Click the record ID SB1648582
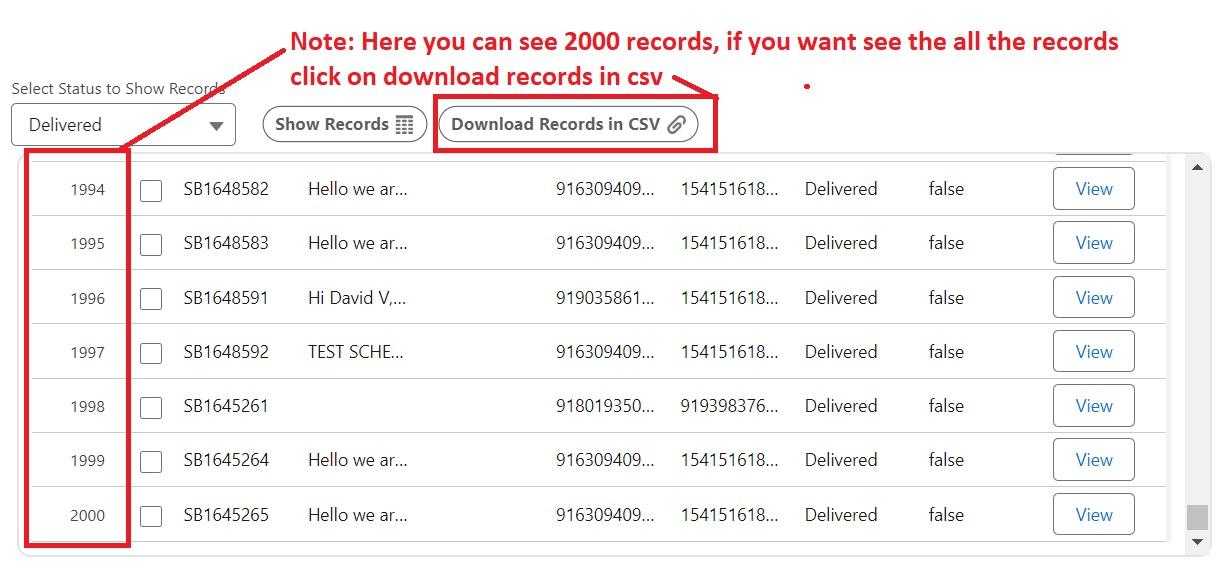1229x575 pixels. tap(226, 189)
